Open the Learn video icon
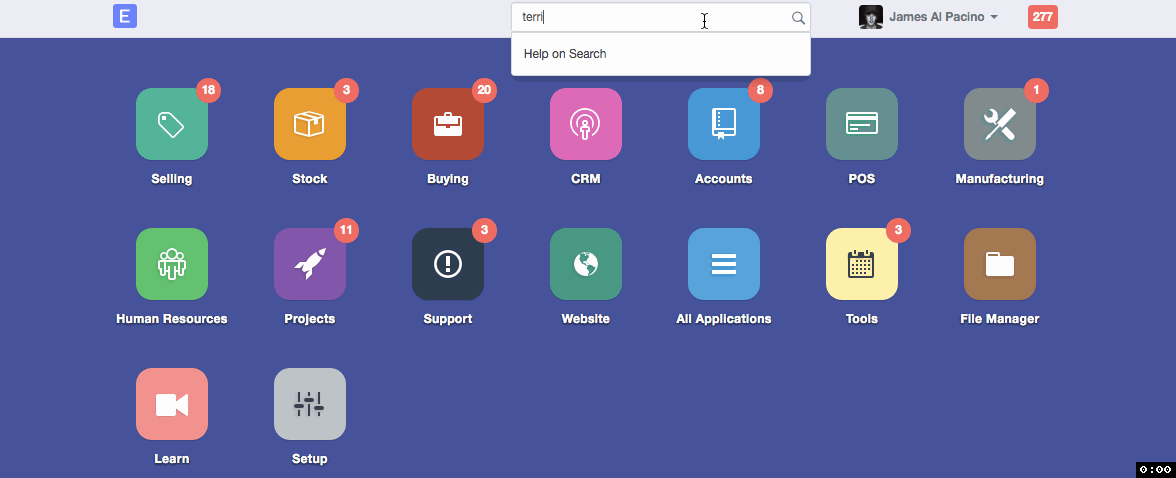Viewport: 1176px width, 478px height. (172, 404)
